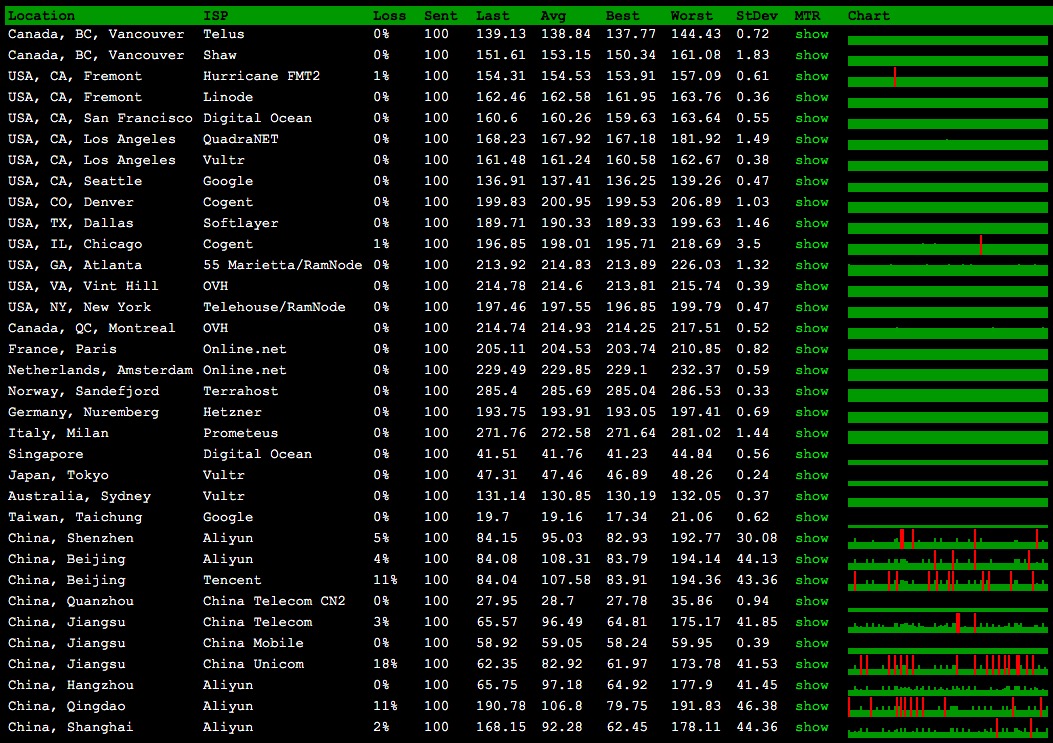
Task: Click show MTR link for Vancouver Telus
Action: pos(811,34)
